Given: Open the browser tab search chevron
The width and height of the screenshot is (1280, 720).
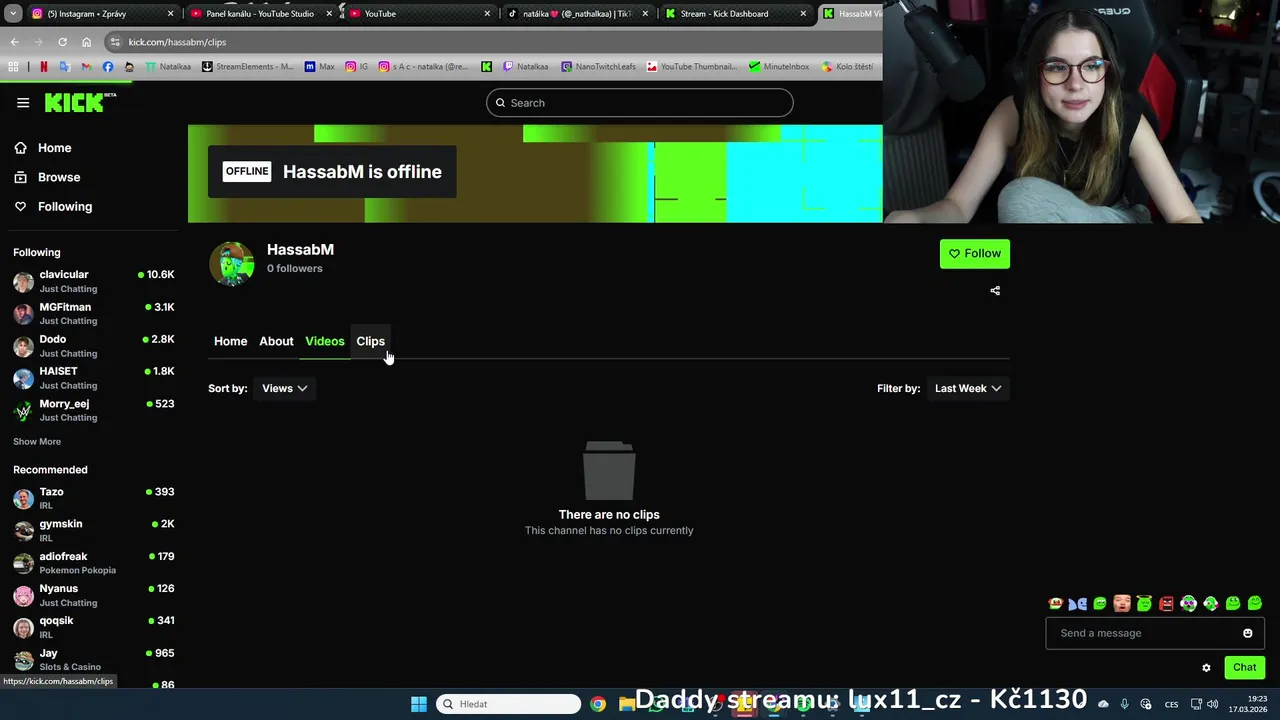Looking at the screenshot, I should click(12, 14).
